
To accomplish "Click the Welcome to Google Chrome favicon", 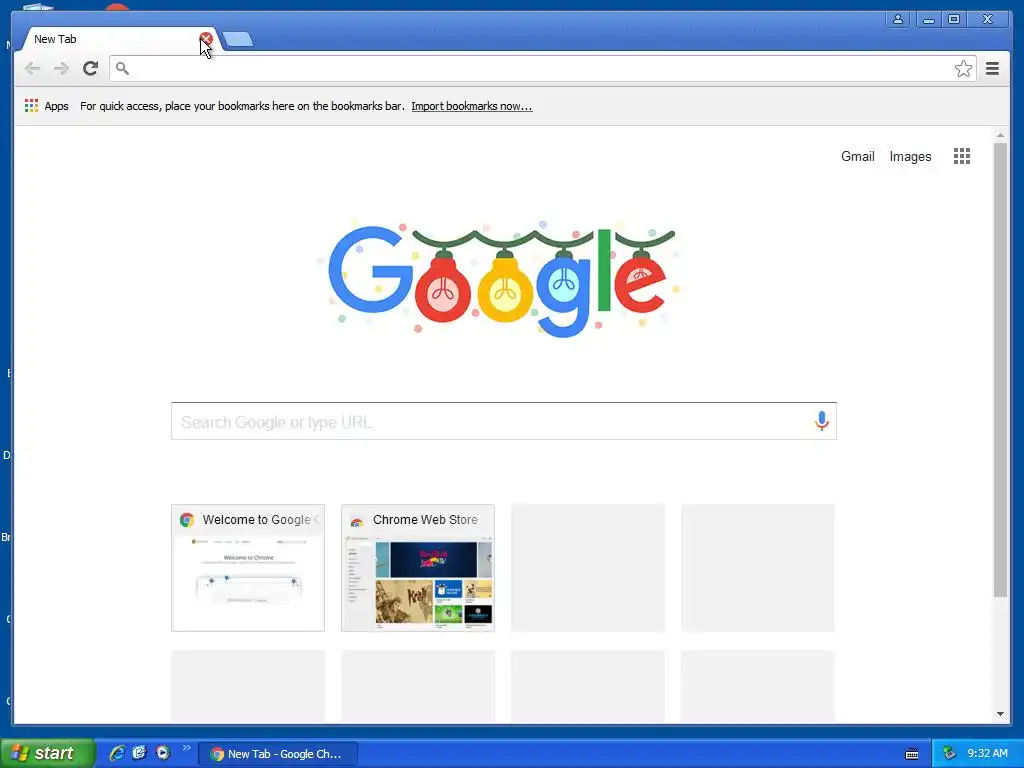I will 187,520.
